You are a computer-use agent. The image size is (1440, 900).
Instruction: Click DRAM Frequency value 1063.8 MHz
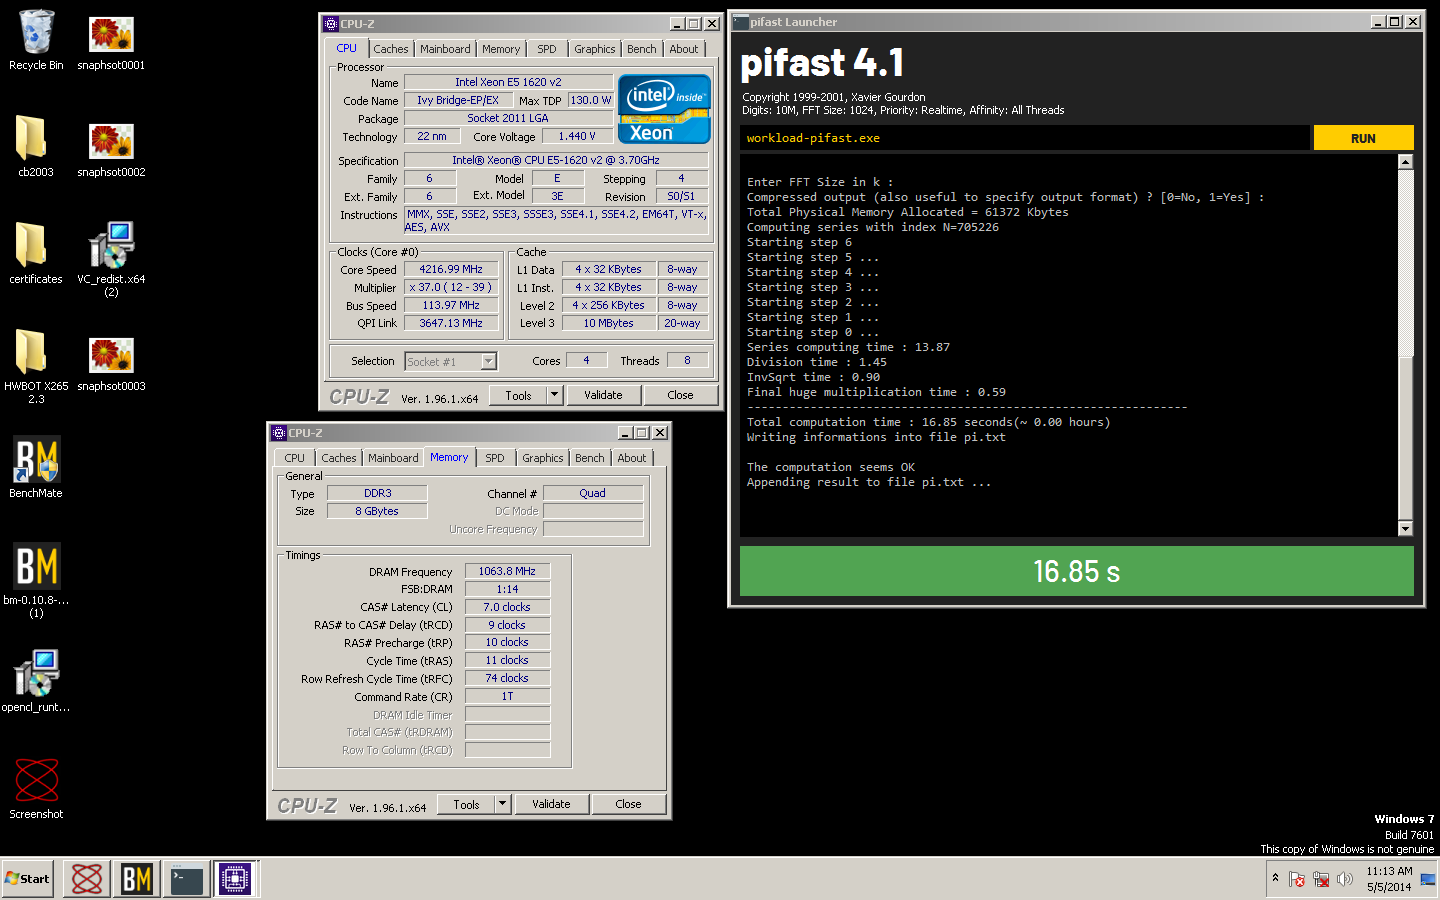(x=507, y=571)
